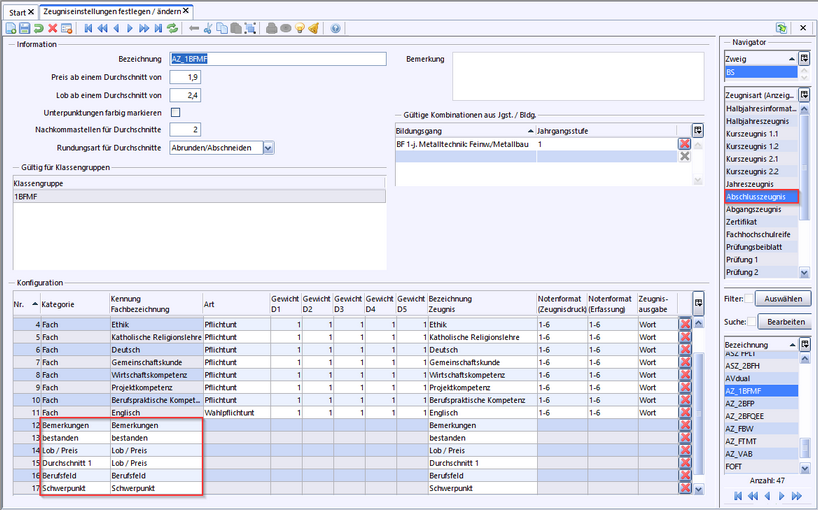Click the green refresh arrows icon
This screenshot has height=510, width=818.
click(x=172, y=29)
